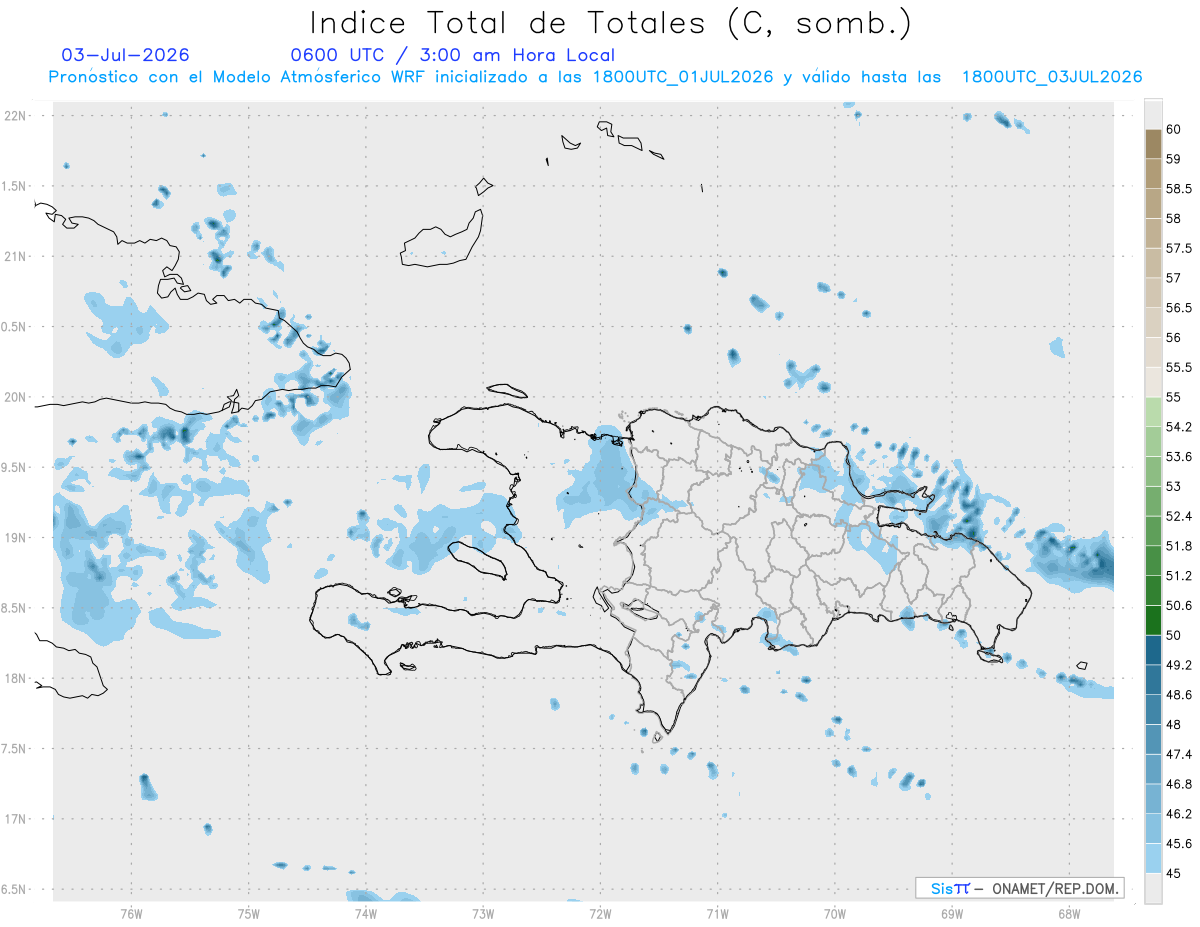The height and width of the screenshot is (927, 1200).
Task: Click the "20N" latitude label
Action: (x=14, y=397)
